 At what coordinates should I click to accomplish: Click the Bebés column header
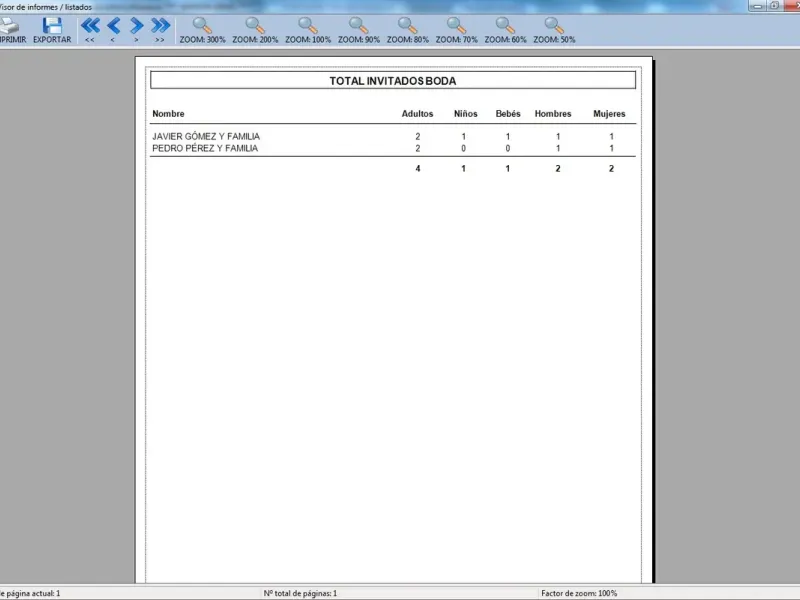point(508,114)
